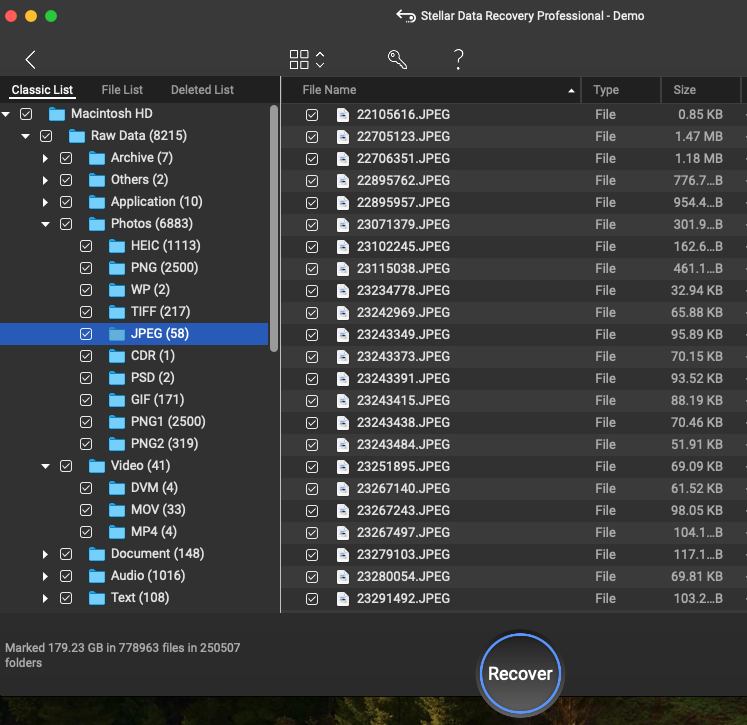The height and width of the screenshot is (725, 747).
Task: Sort by the Type column header
Action: pos(621,90)
